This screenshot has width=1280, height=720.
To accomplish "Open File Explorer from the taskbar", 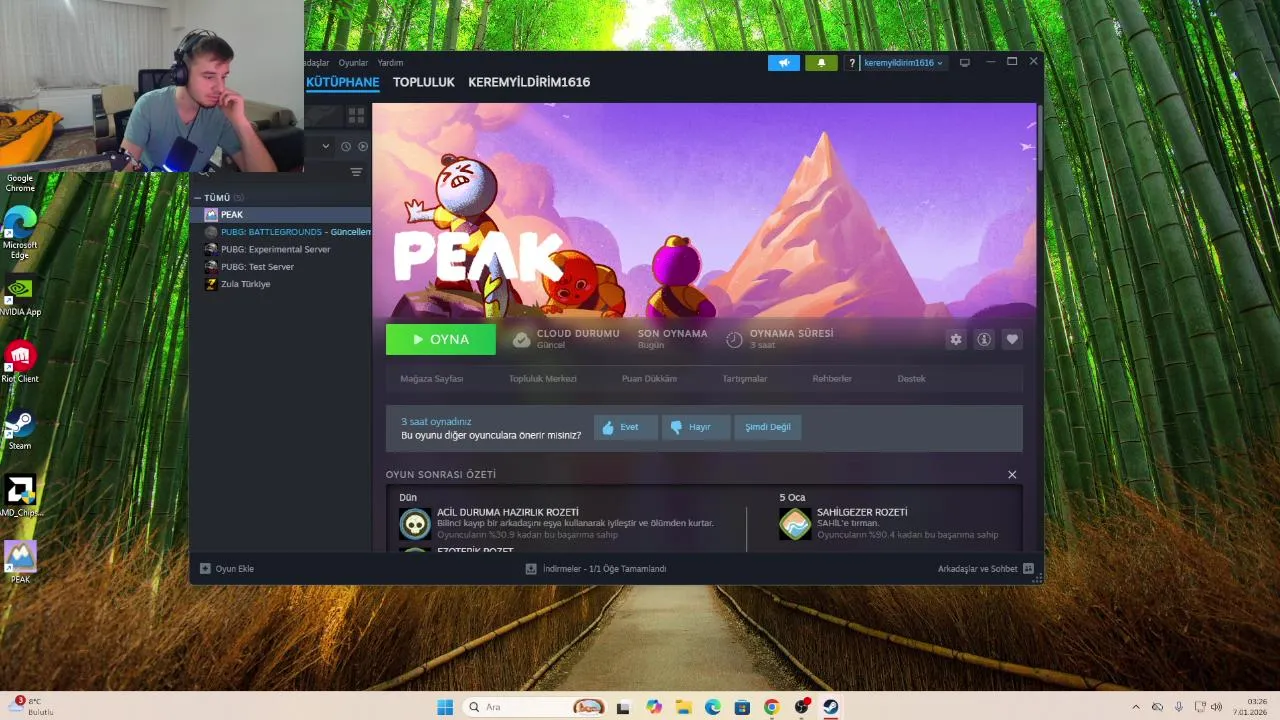I will coord(683,707).
